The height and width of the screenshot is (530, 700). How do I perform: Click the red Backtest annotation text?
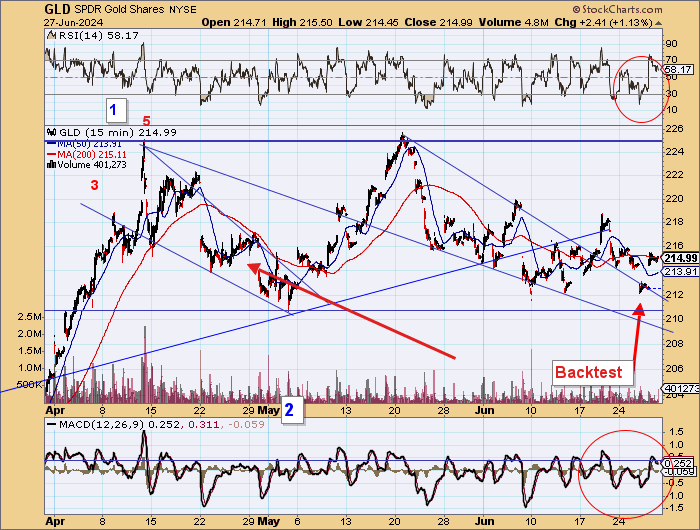588,373
